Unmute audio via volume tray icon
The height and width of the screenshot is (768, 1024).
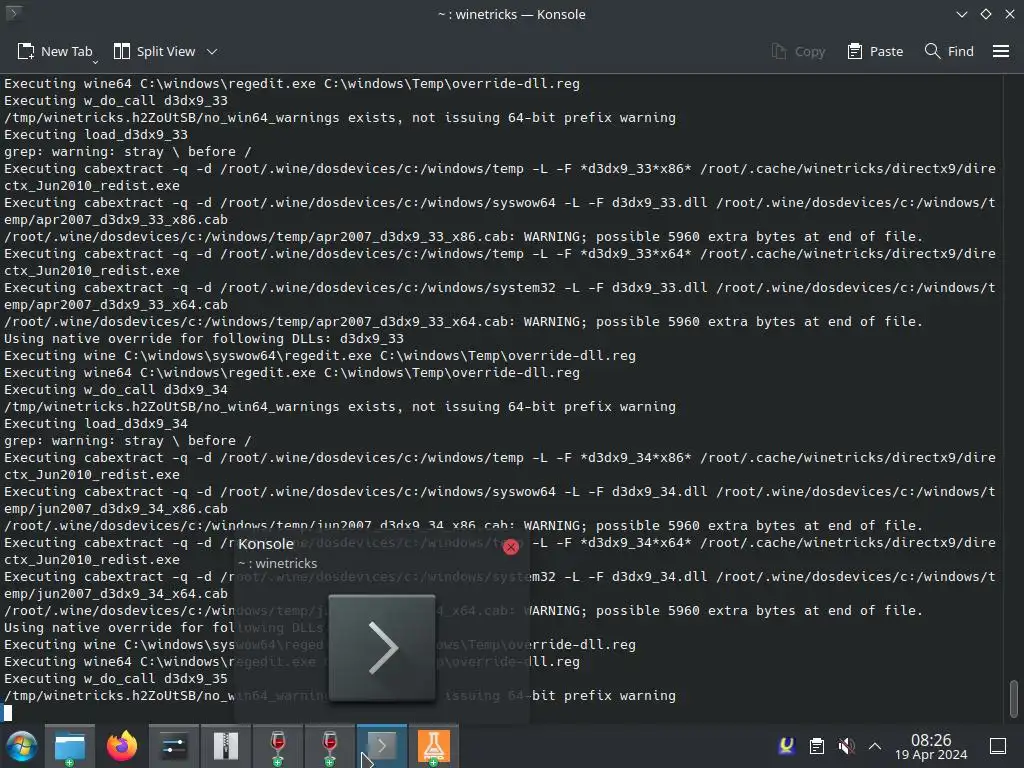(x=846, y=746)
